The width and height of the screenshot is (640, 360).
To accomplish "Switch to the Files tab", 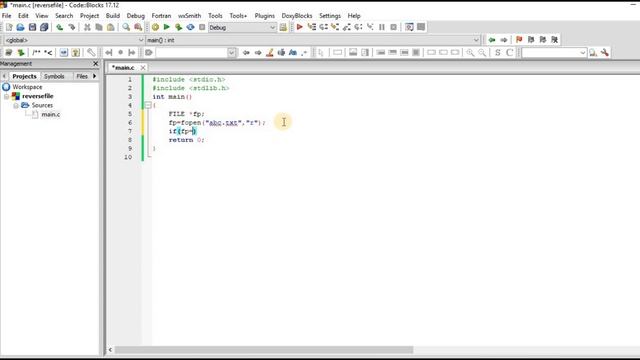I will pyautogui.click(x=82, y=76).
